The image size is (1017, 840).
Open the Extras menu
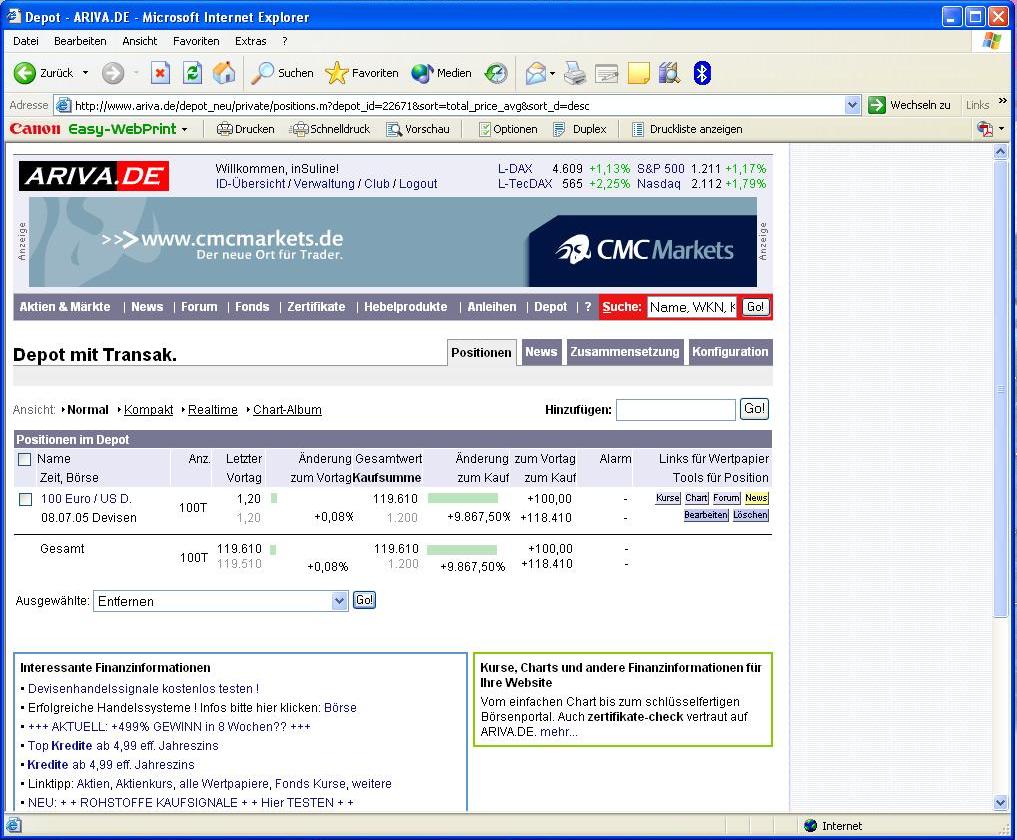[x=250, y=41]
